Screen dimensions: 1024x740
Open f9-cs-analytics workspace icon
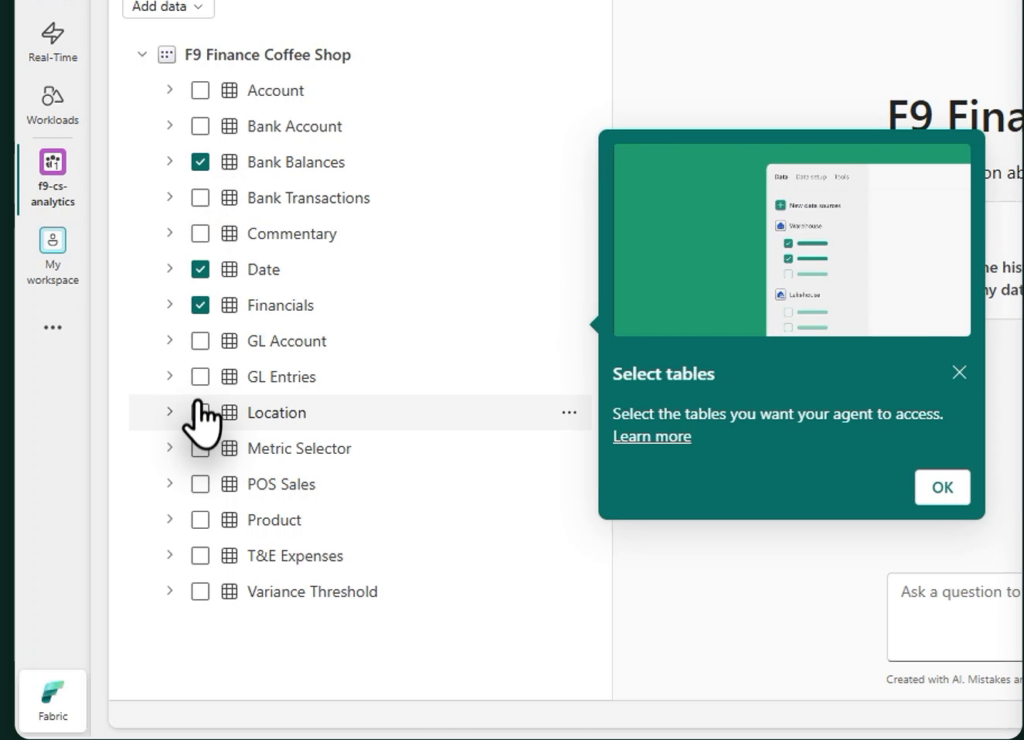53,162
